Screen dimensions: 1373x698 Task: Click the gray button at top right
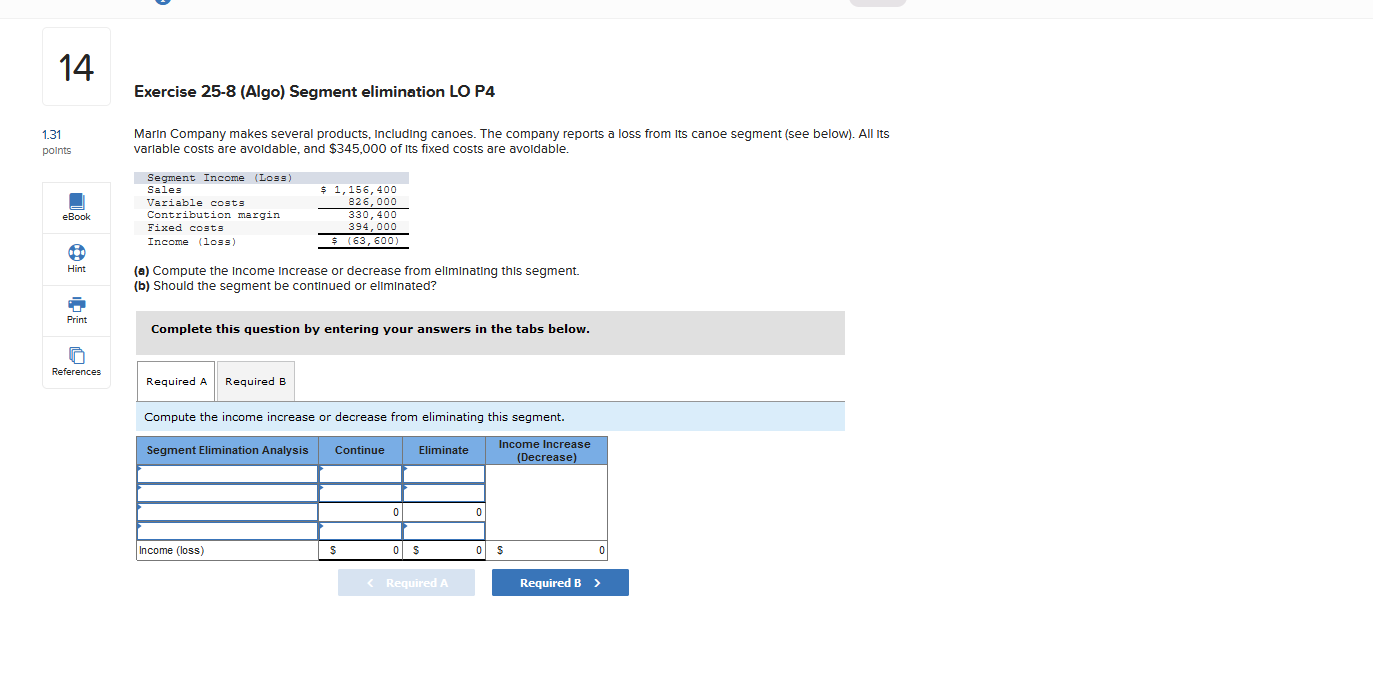point(879,3)
